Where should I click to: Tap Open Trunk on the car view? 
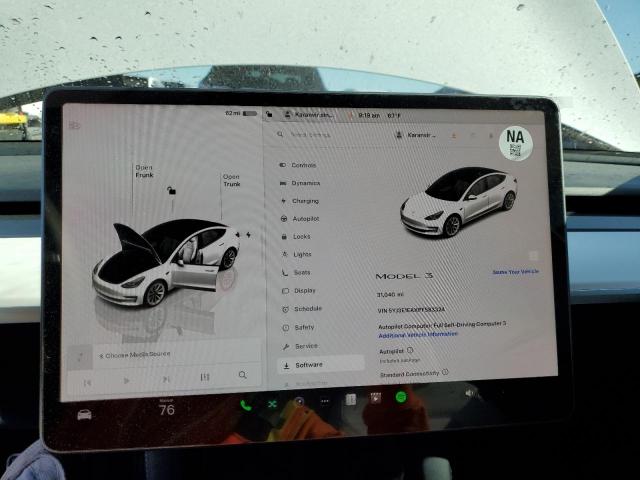231,180
